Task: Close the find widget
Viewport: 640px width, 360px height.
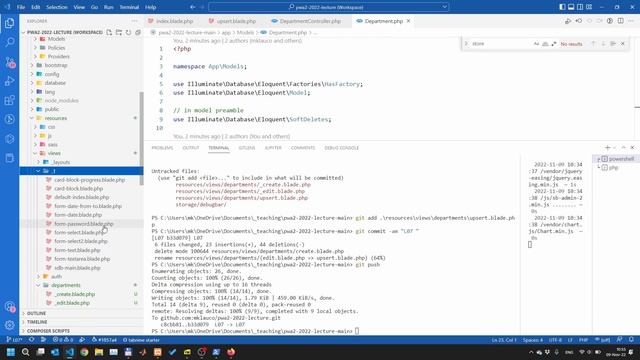Action: click(622, 44)
